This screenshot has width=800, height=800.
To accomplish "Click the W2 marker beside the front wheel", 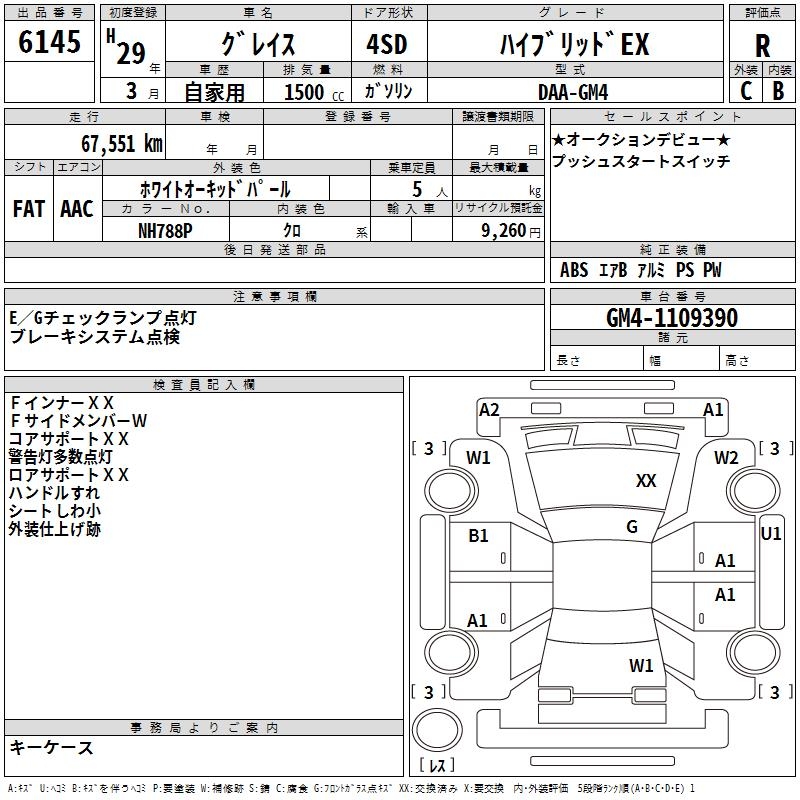I will (726, 458).
